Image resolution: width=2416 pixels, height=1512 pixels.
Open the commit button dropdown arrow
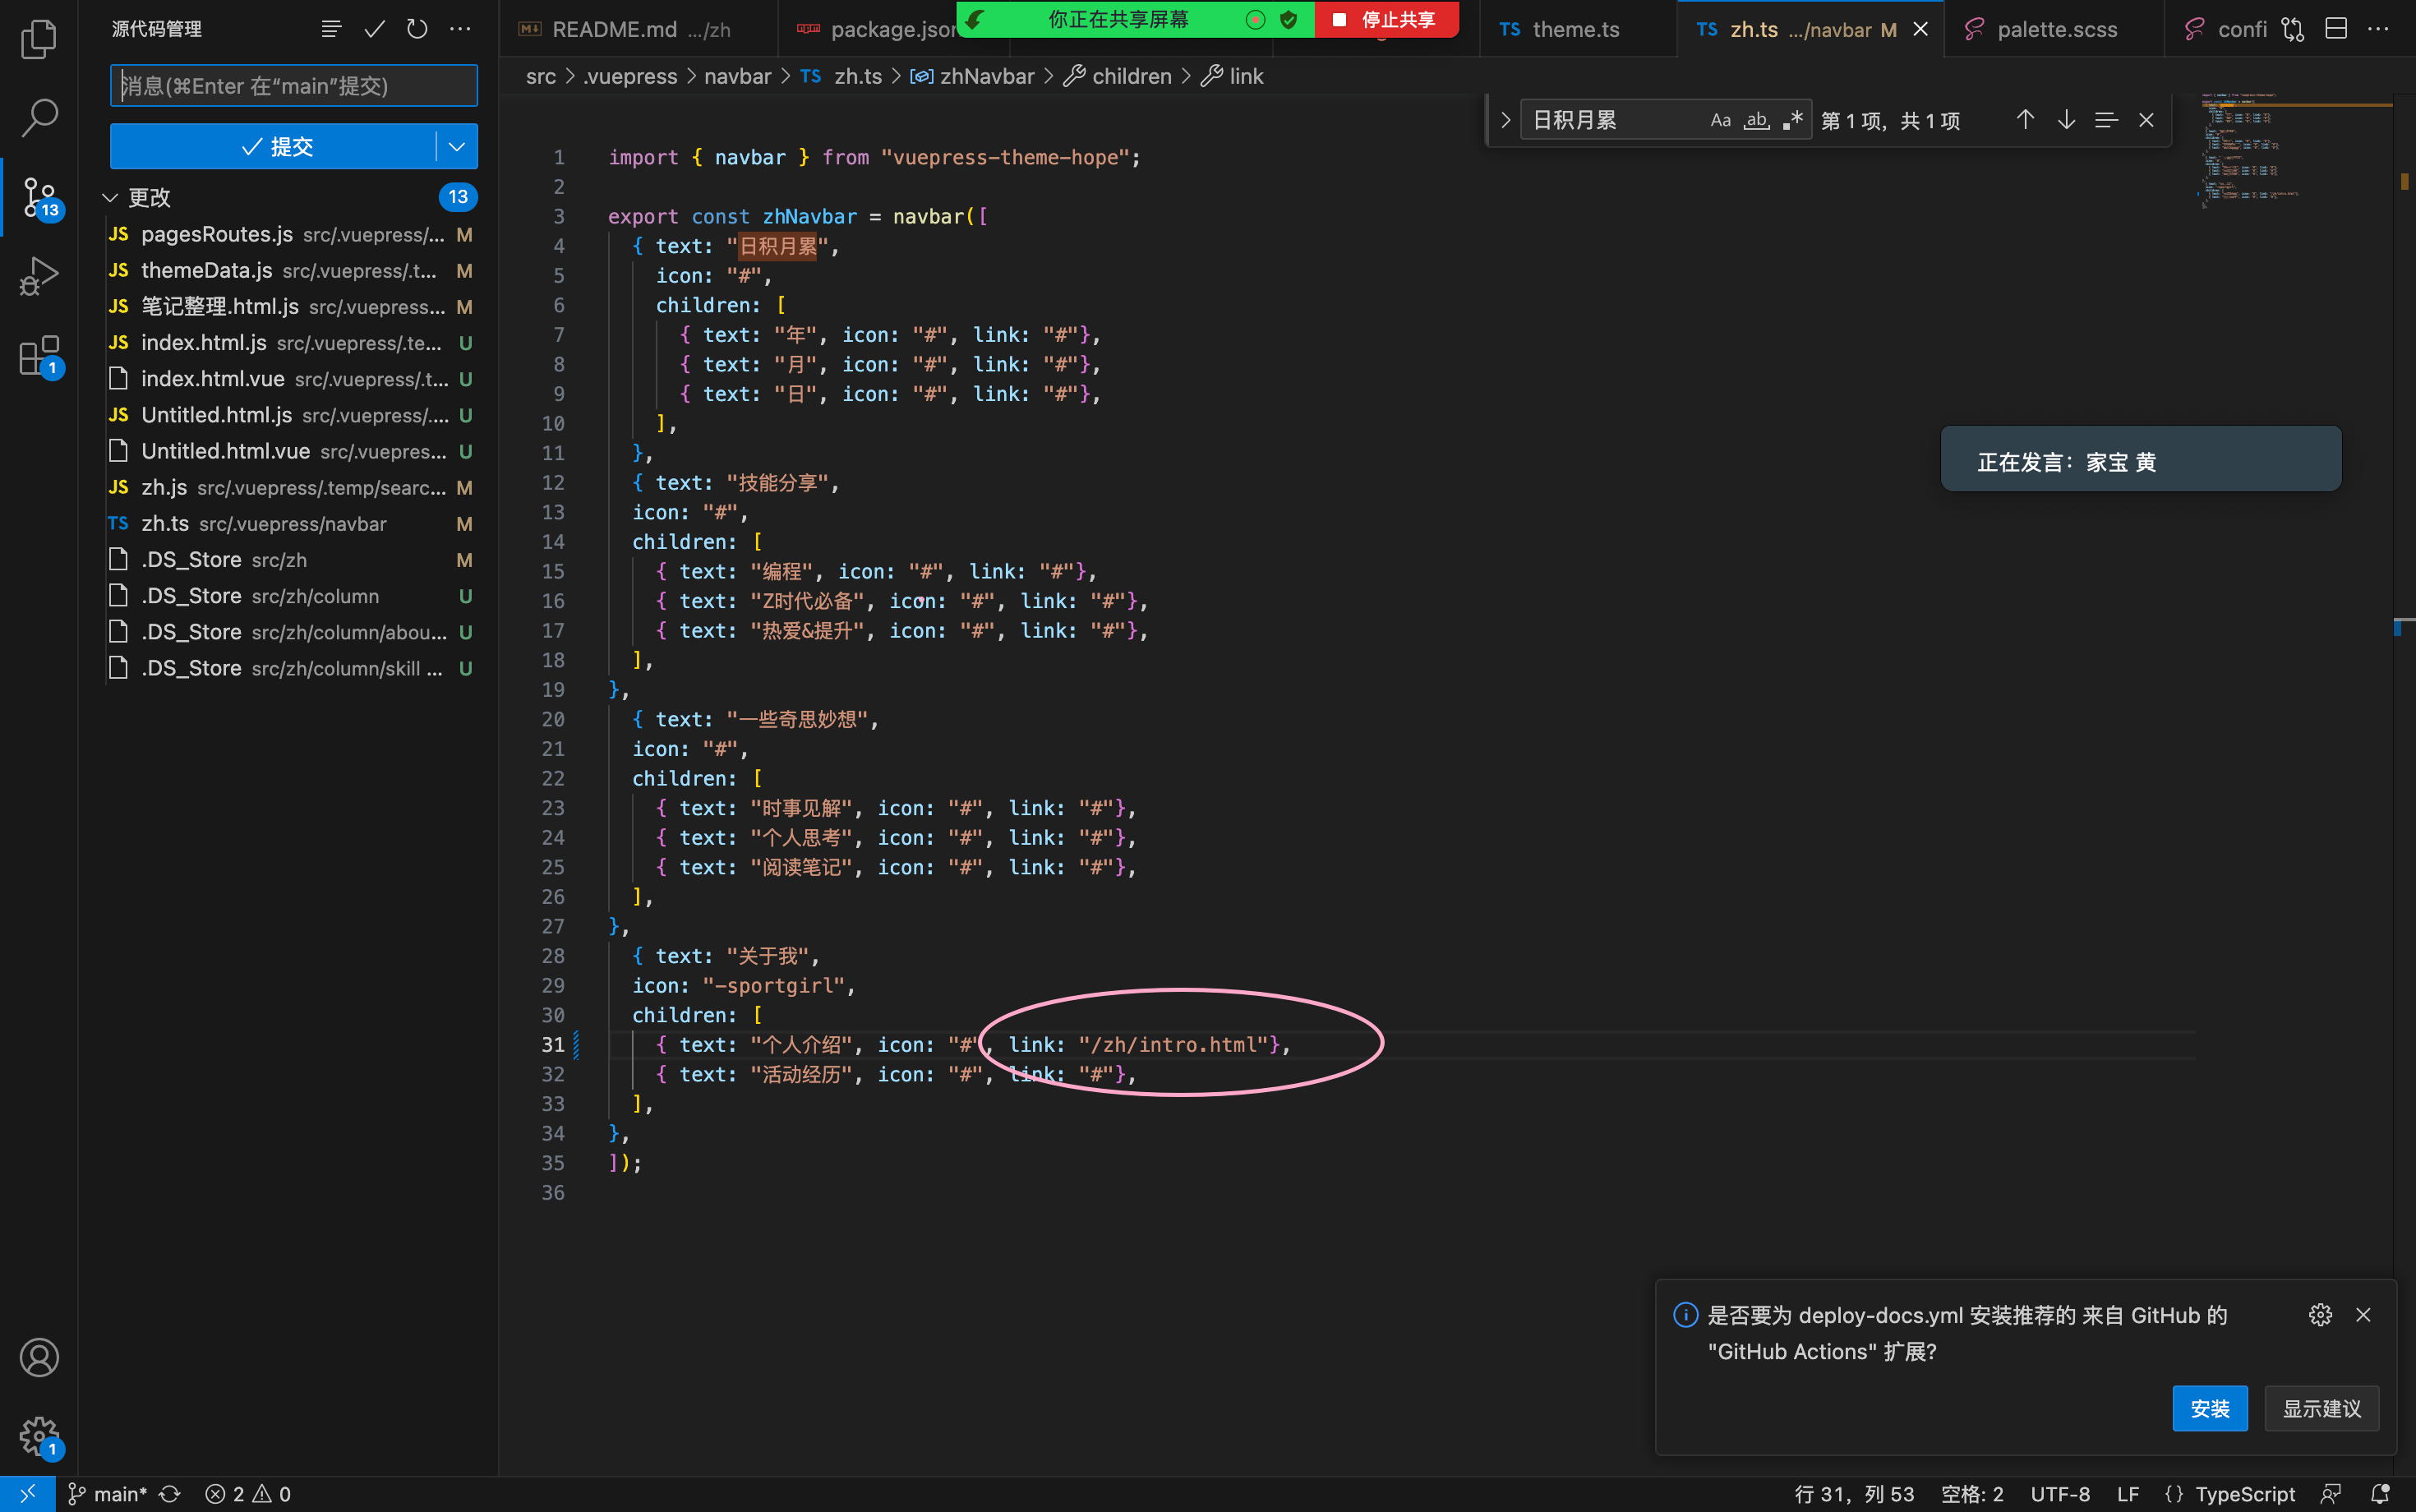(457, 146)
